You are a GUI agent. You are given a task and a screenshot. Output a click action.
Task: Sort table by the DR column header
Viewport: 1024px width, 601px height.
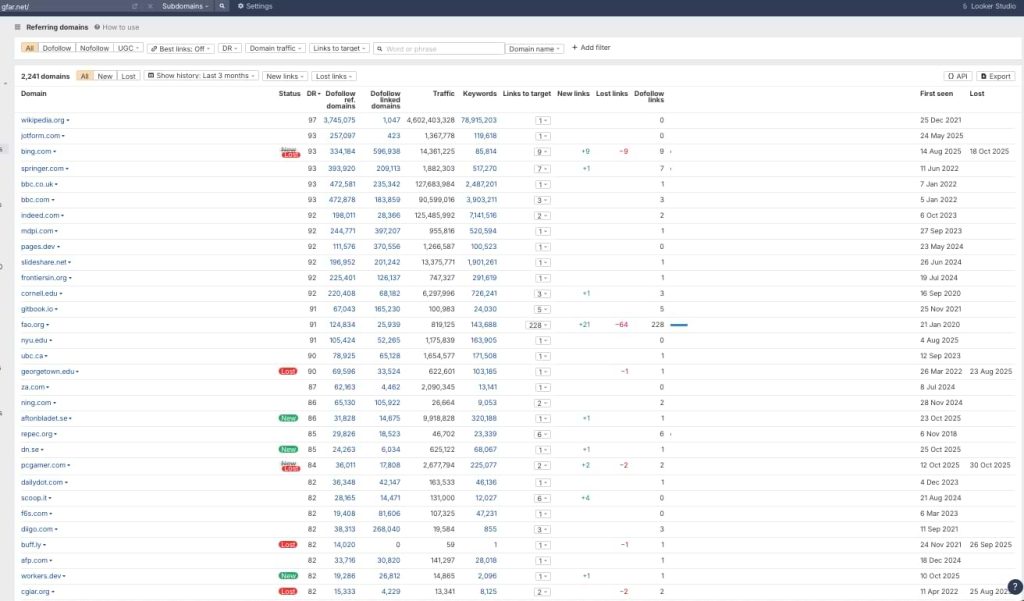[311, 94]
